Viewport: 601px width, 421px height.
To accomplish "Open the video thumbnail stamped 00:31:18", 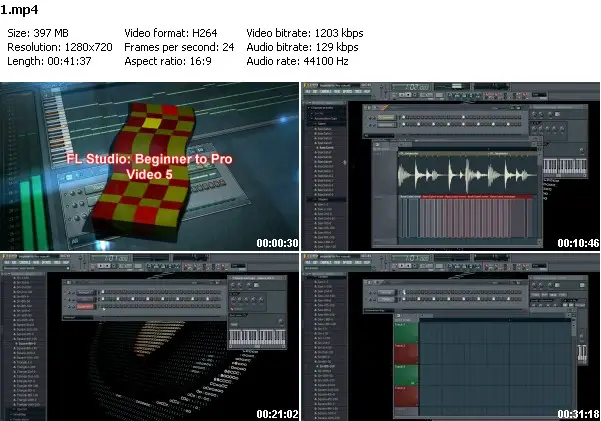I will coord(450,337).
